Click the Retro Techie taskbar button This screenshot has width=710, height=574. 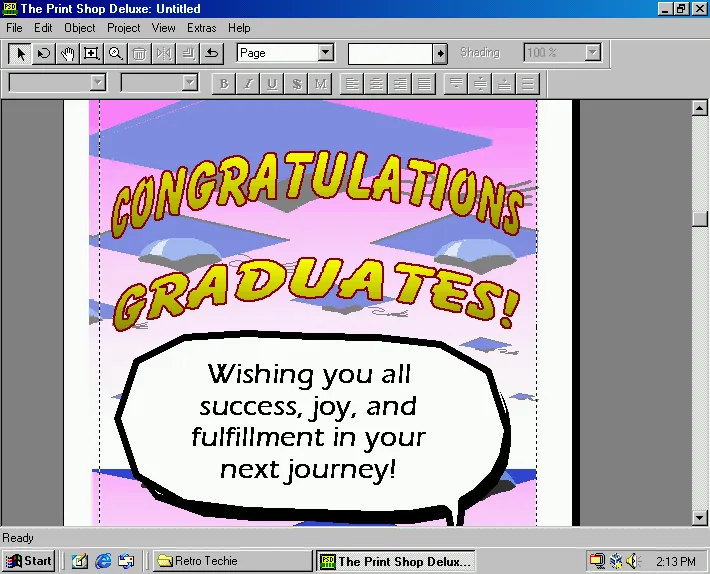pyautogui.click(x=232, y=561)
